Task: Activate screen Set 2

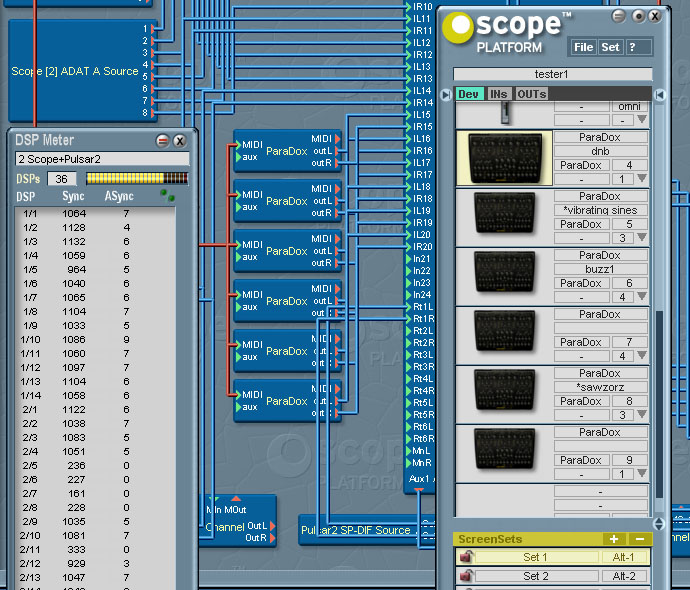Action: 536,576
